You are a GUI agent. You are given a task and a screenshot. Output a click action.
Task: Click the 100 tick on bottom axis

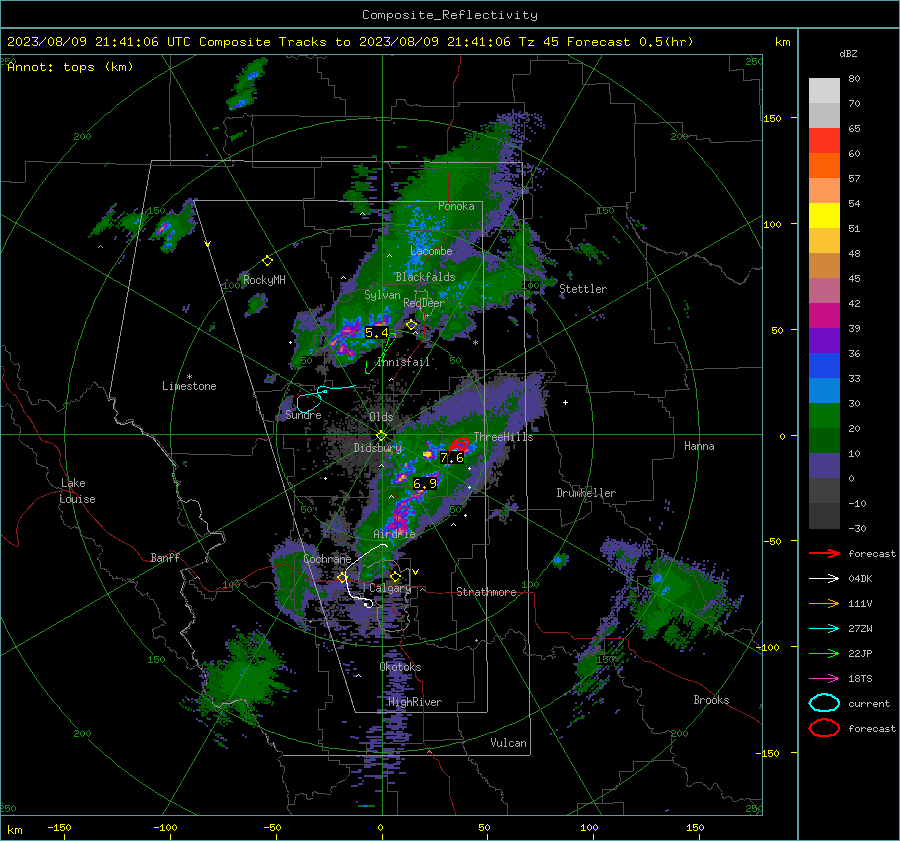(589, 828)
